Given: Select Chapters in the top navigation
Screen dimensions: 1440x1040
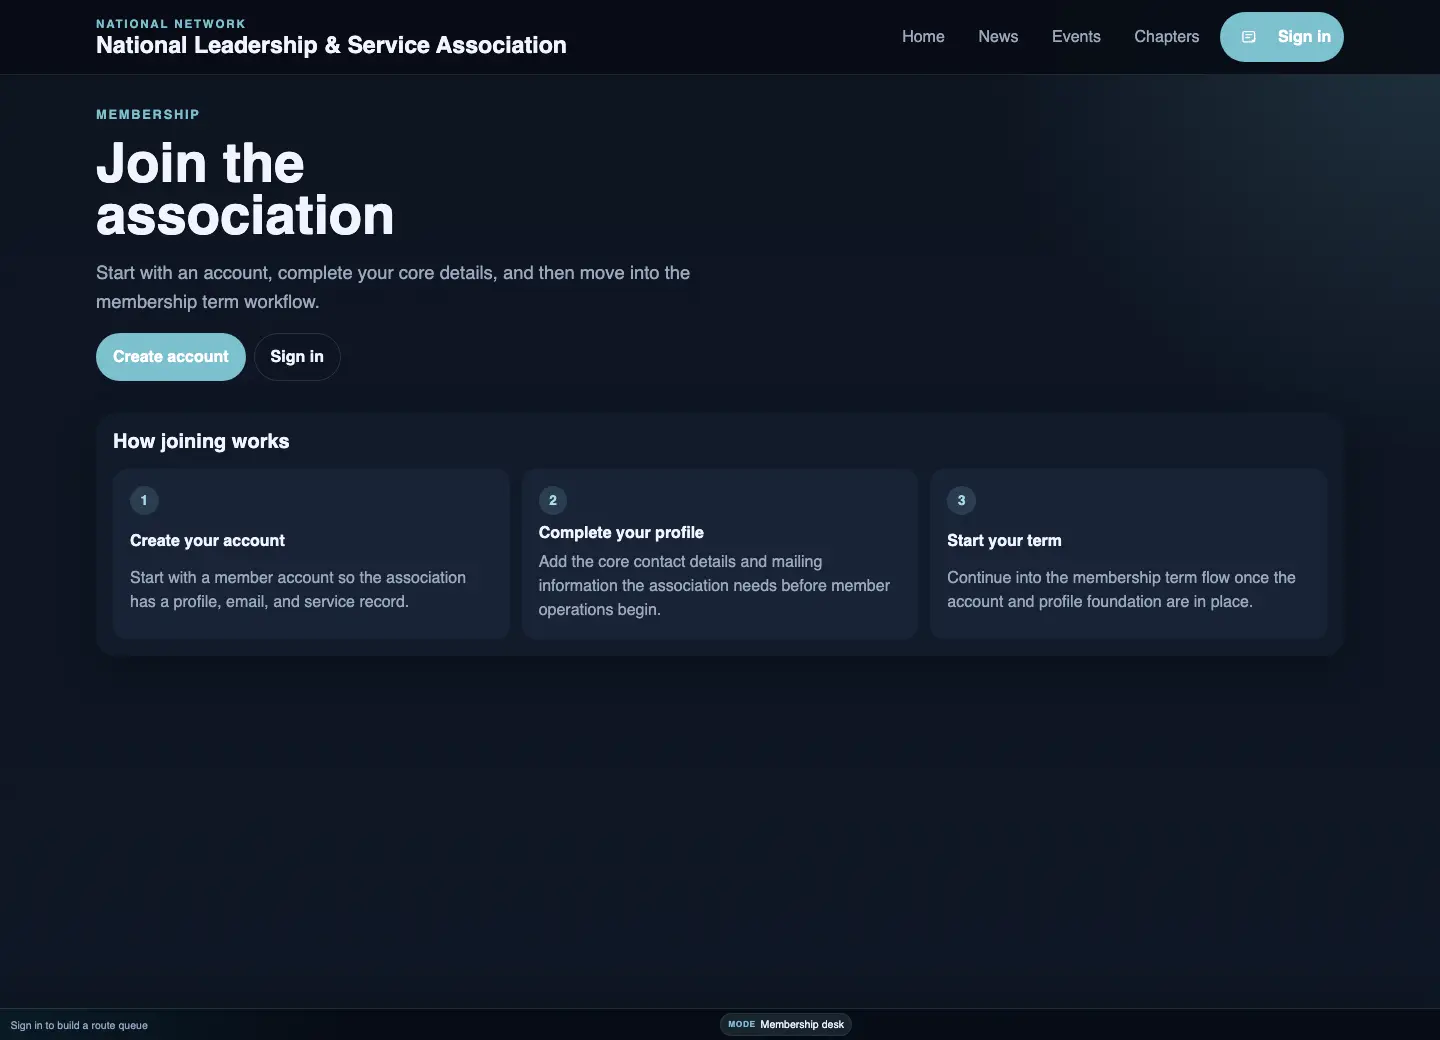Looking at the screenshot, I should point(1166,37).
